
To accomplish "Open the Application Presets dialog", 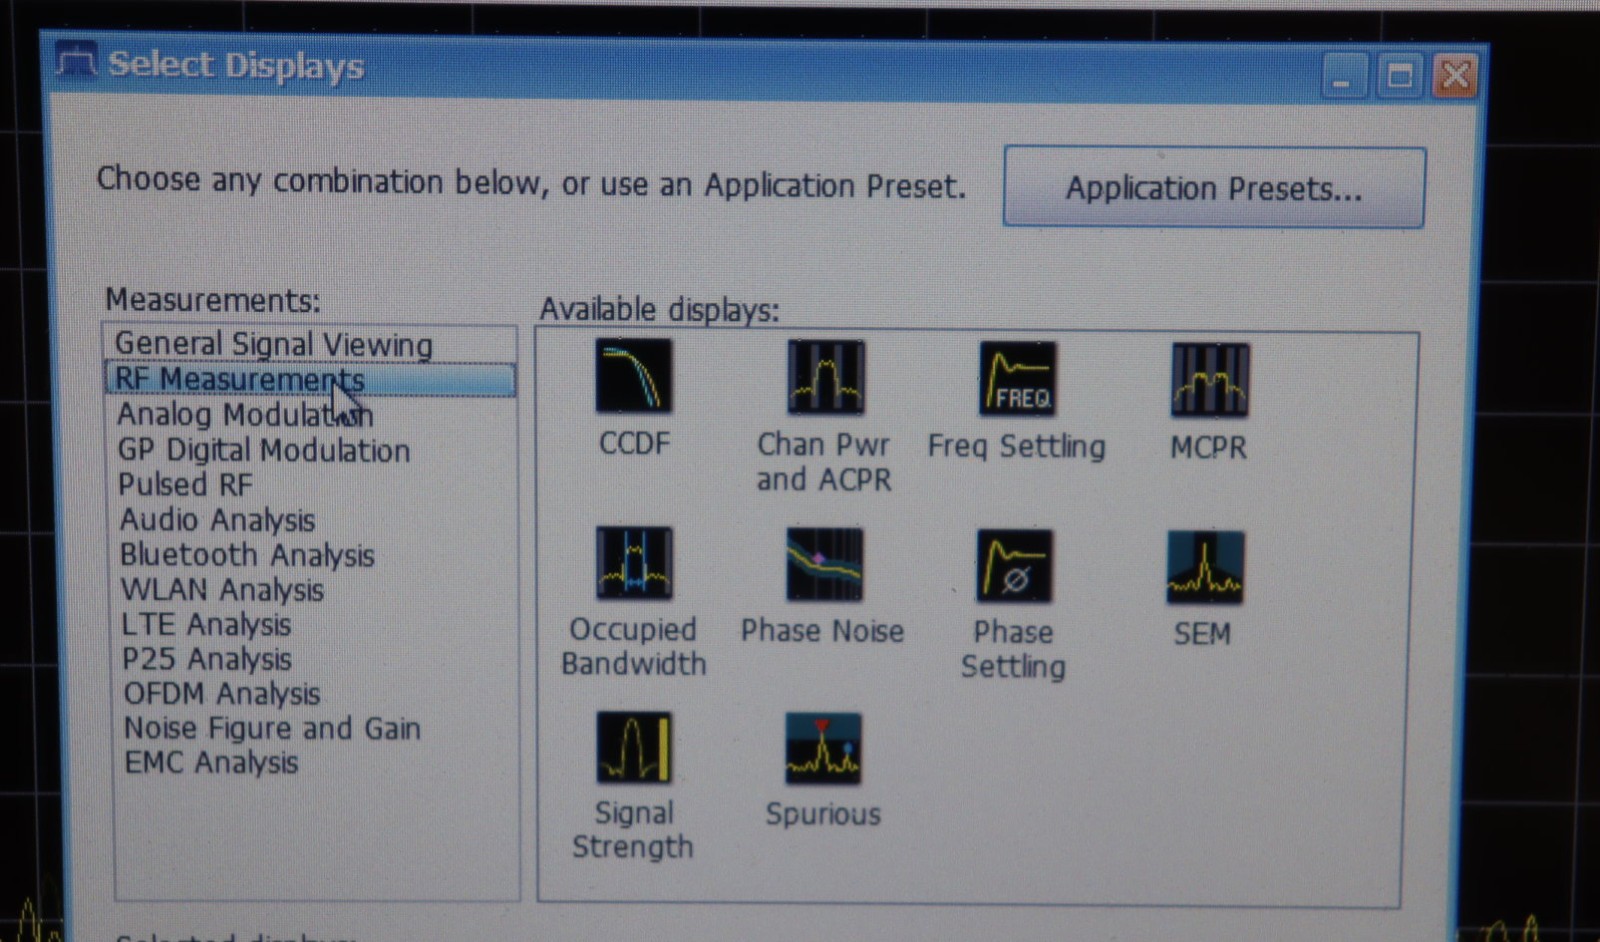I will (1214, 187).
